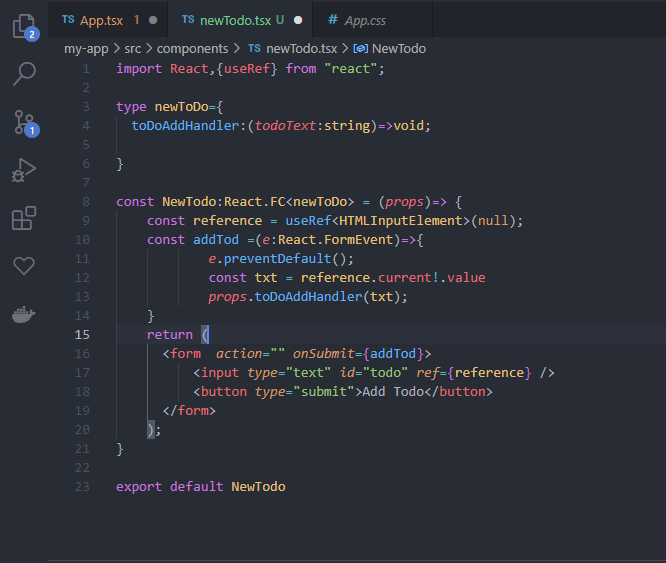Screen dimensions: 666x563
Task: Open the Run and Debug view
Action: point(24,170)
